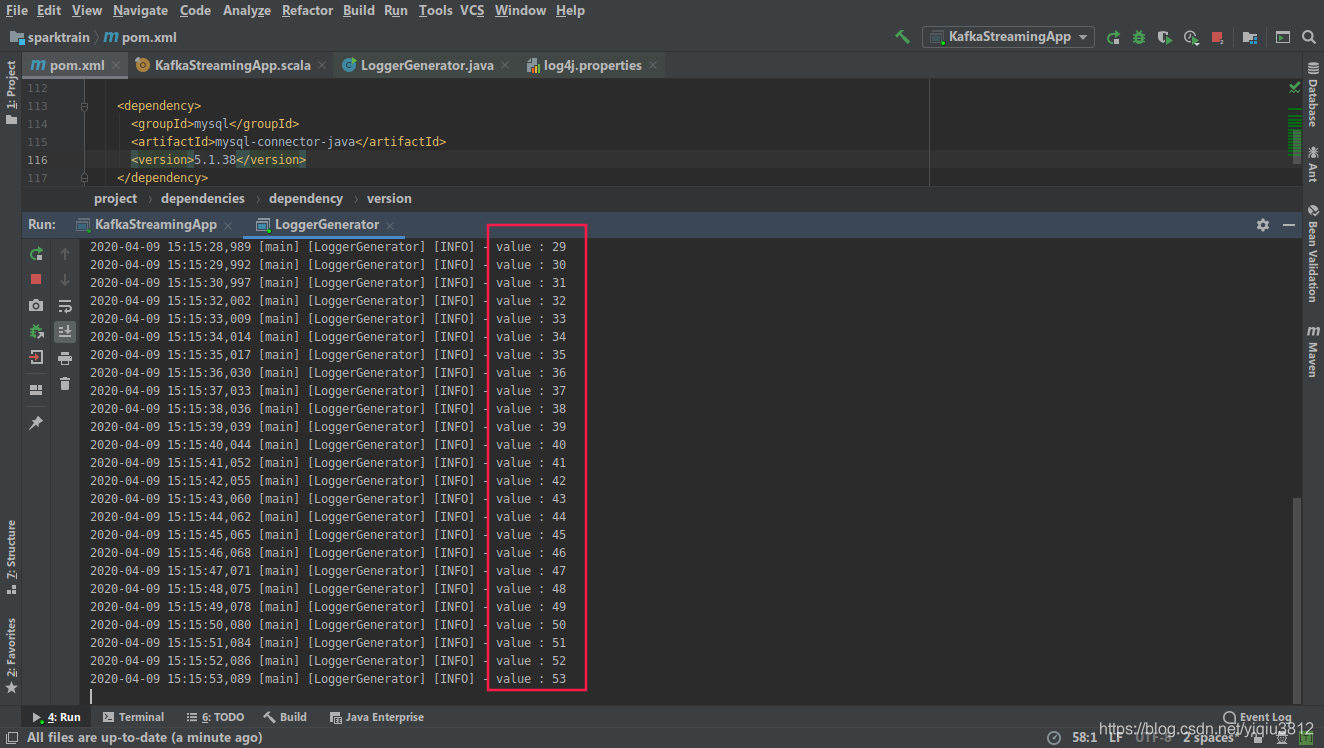Click the Run Anything icon
Viewport: 1324px width, 748px height.
click(1283, 37)
